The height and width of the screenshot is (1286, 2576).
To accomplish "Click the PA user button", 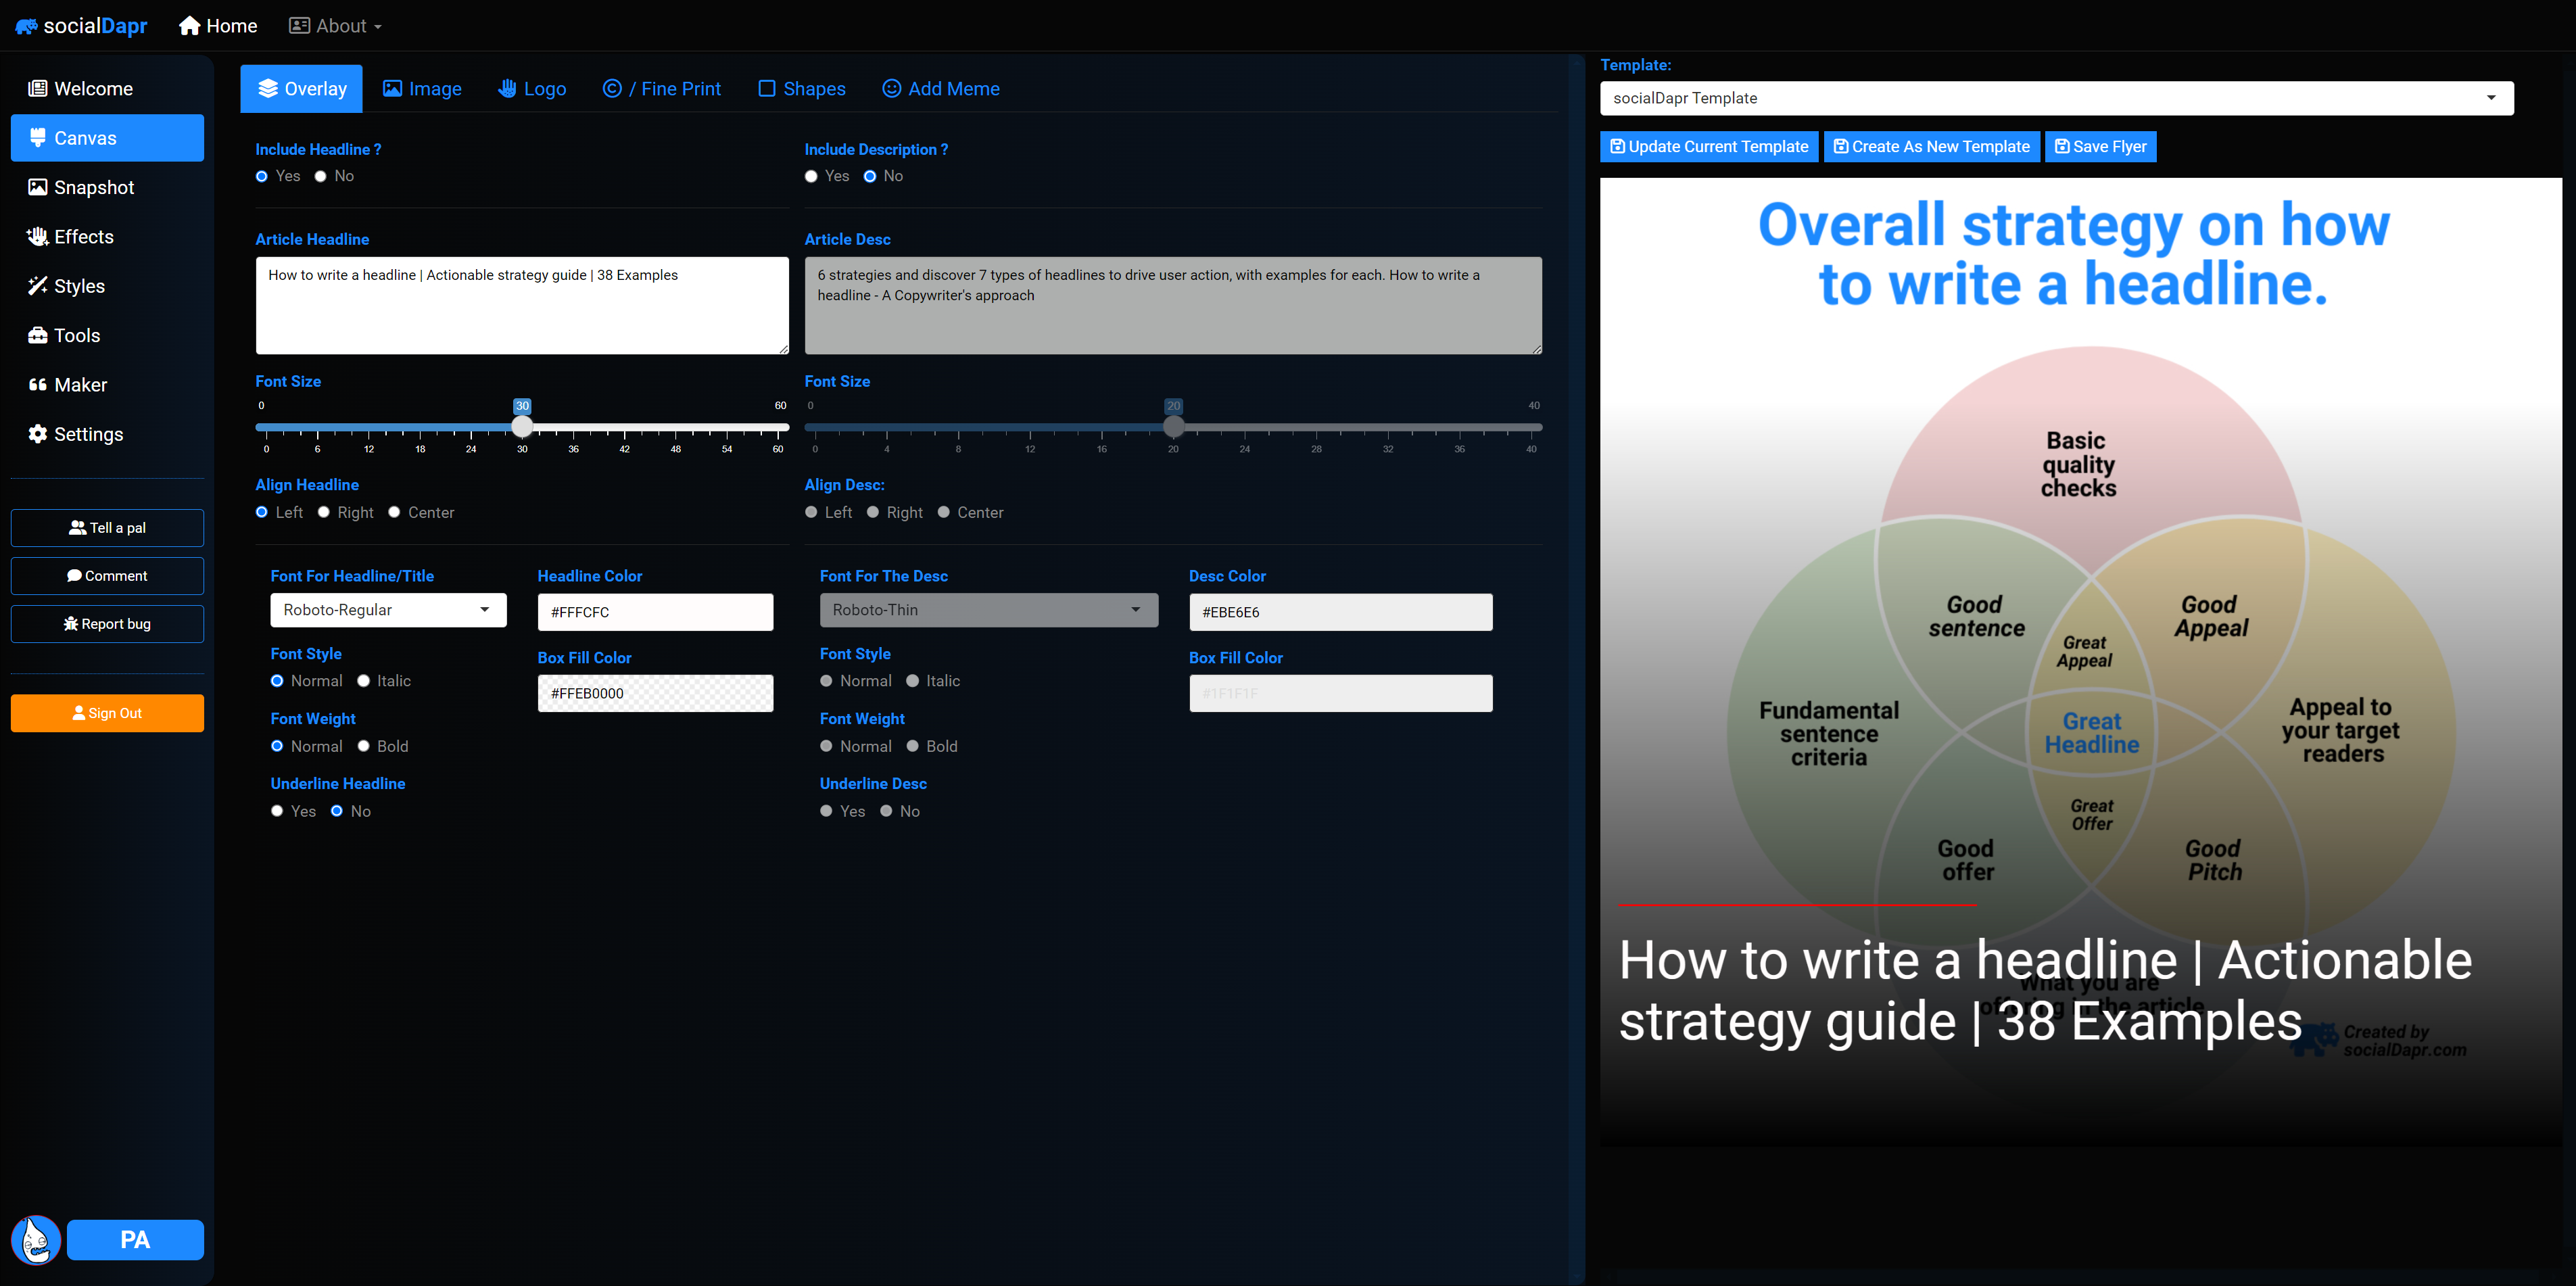I will 135,1240.
